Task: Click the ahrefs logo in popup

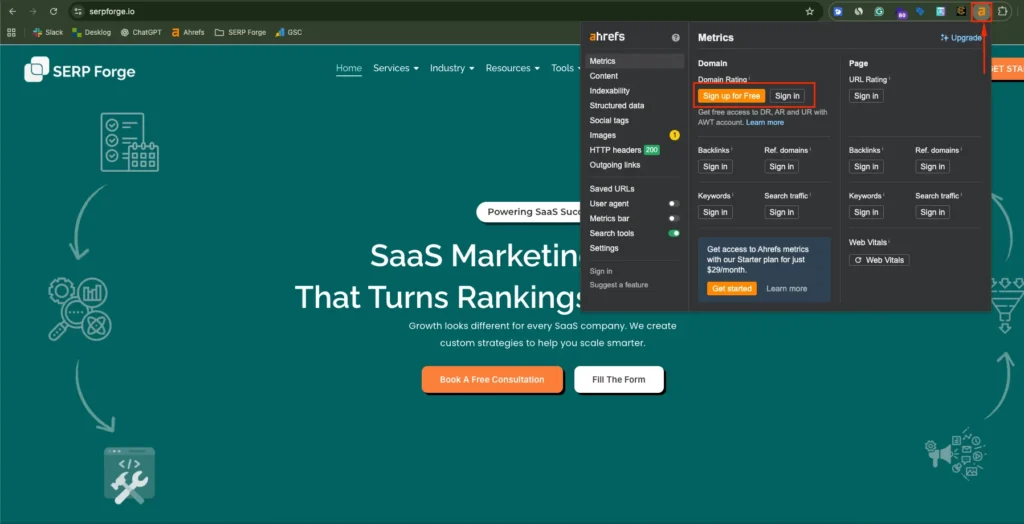Action: tap(607, 37)
